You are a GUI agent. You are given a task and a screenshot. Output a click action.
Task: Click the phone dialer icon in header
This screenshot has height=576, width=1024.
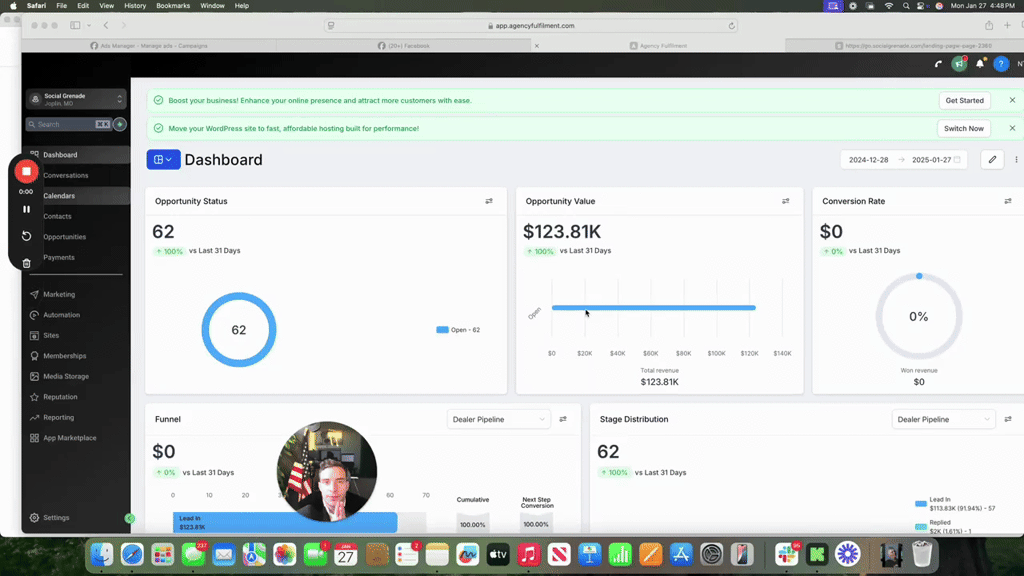pos(938,64)
